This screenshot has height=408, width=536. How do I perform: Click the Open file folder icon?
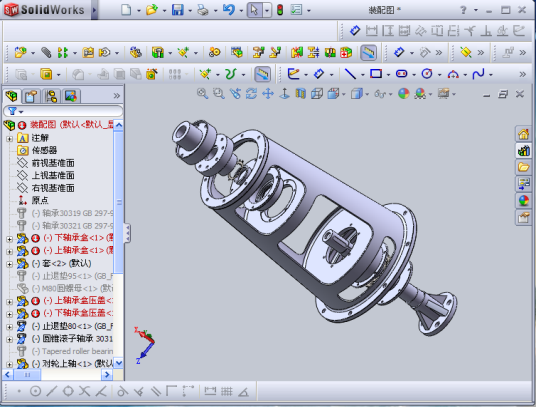(151, 10)
